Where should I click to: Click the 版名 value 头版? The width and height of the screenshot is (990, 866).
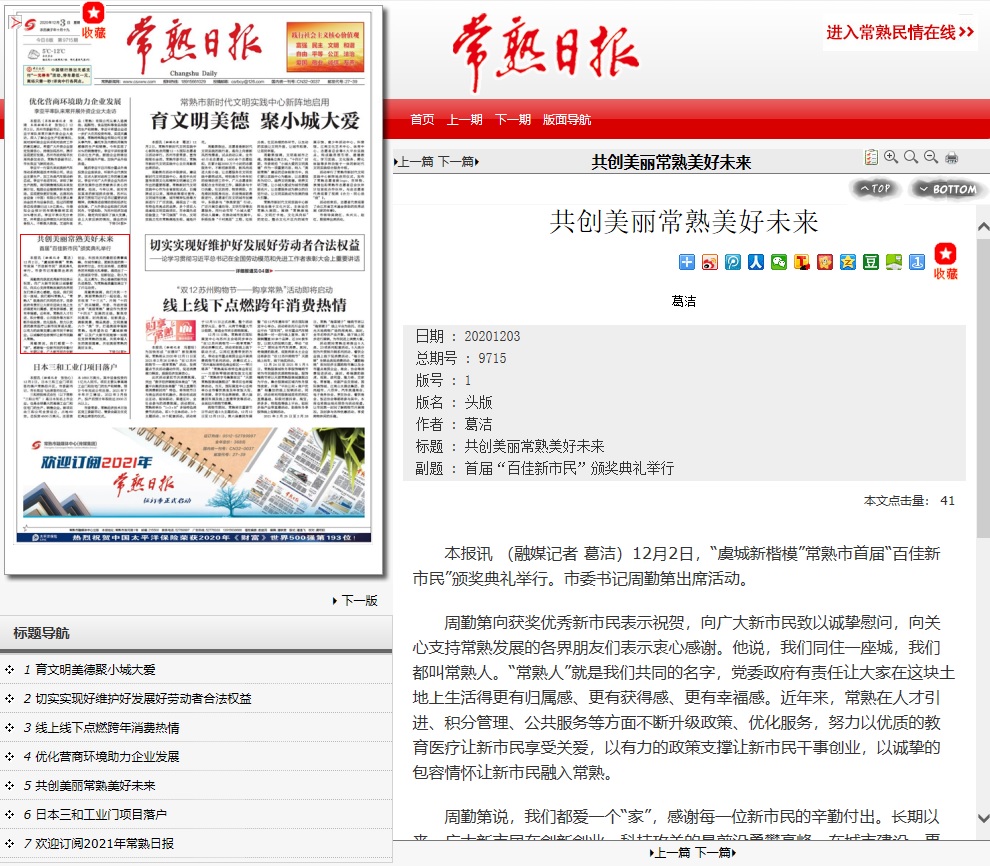coord(478,402)
